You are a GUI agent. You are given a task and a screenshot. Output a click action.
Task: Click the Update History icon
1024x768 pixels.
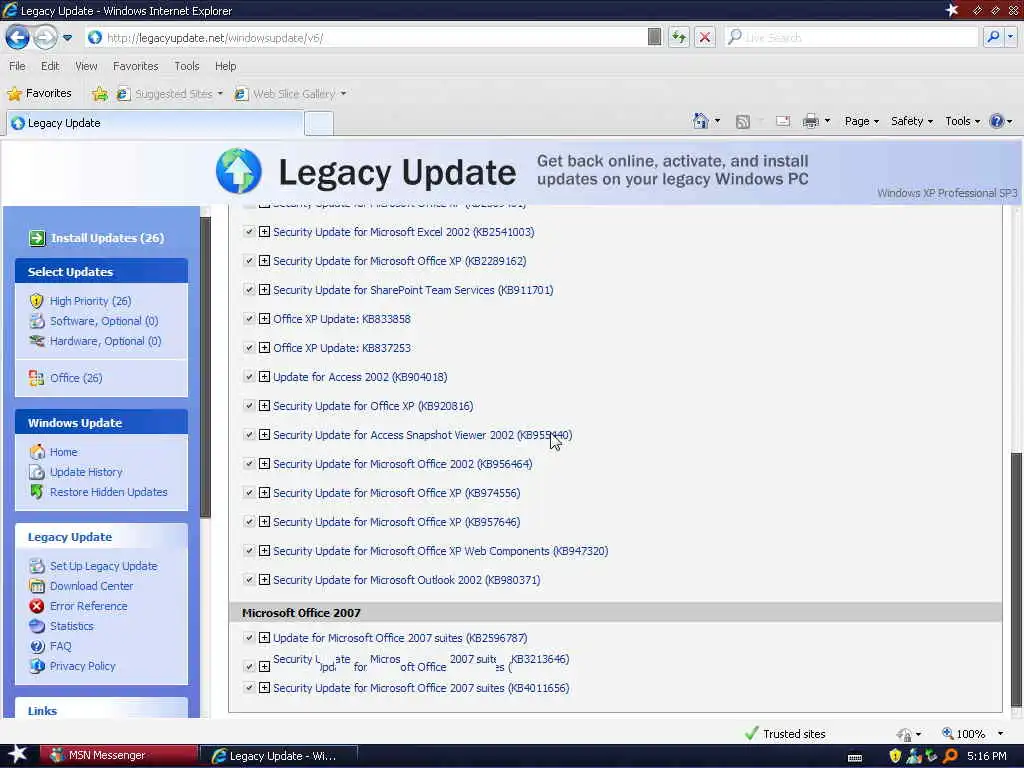[37, 472]
